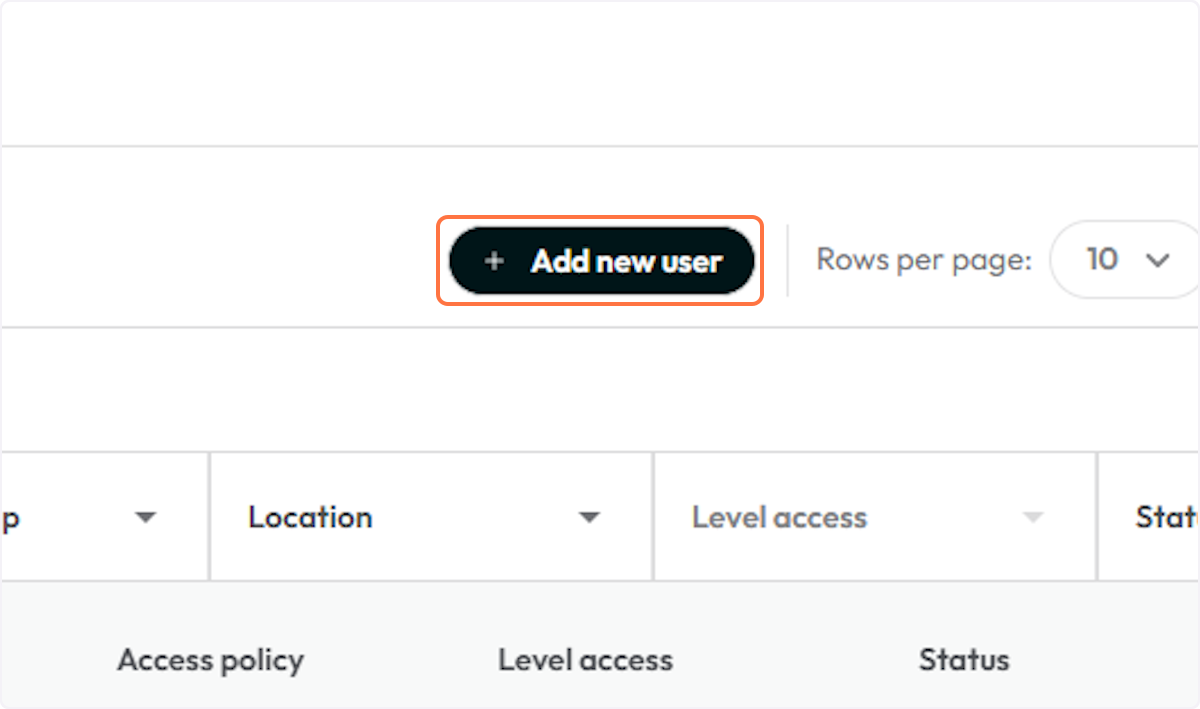Expand the Location filter dropdown
Screen dimensions: 1200x709
[x=431, y=517]
